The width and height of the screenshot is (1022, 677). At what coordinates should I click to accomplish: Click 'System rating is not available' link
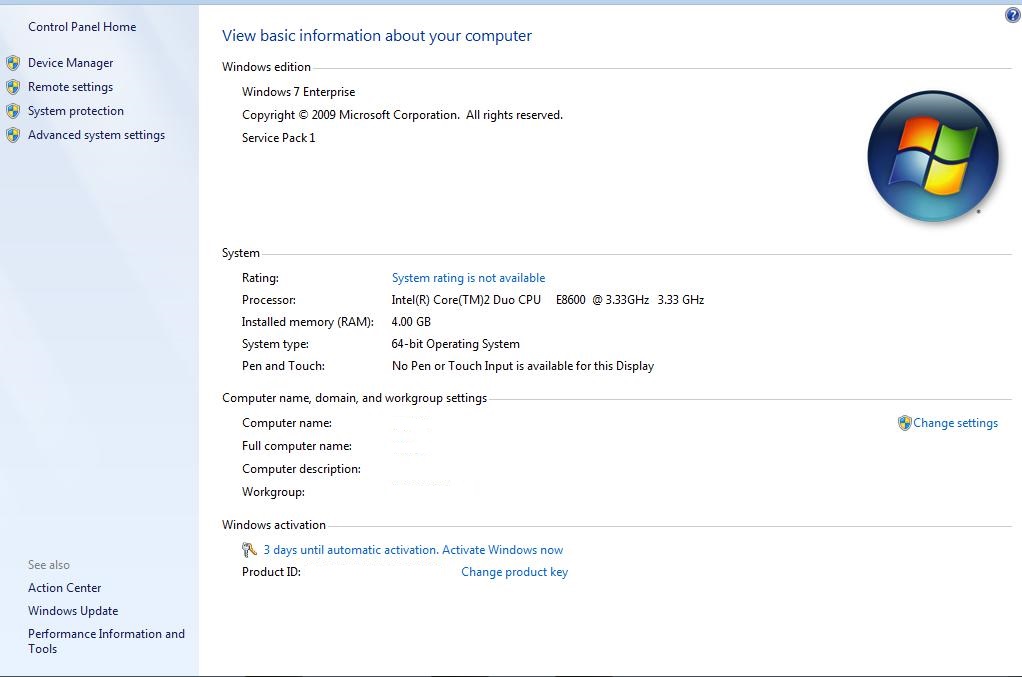(468, 278)
